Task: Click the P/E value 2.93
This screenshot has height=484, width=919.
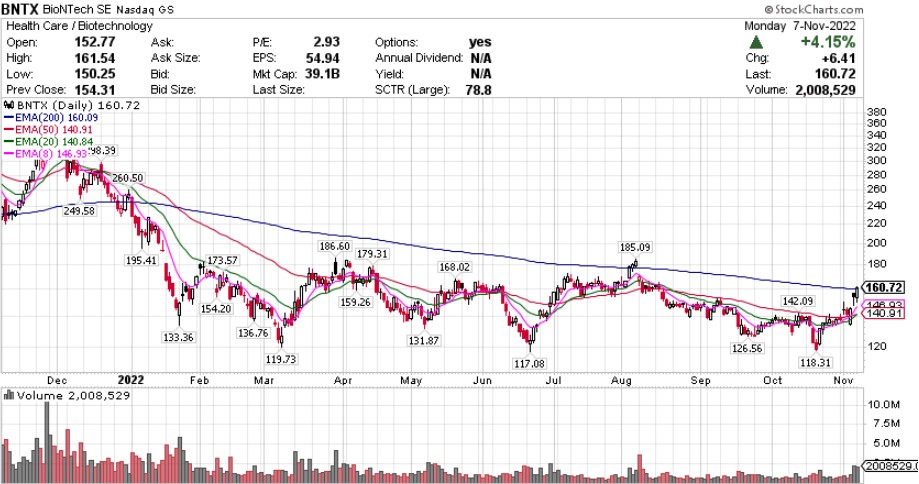Action: pos(326,42)
